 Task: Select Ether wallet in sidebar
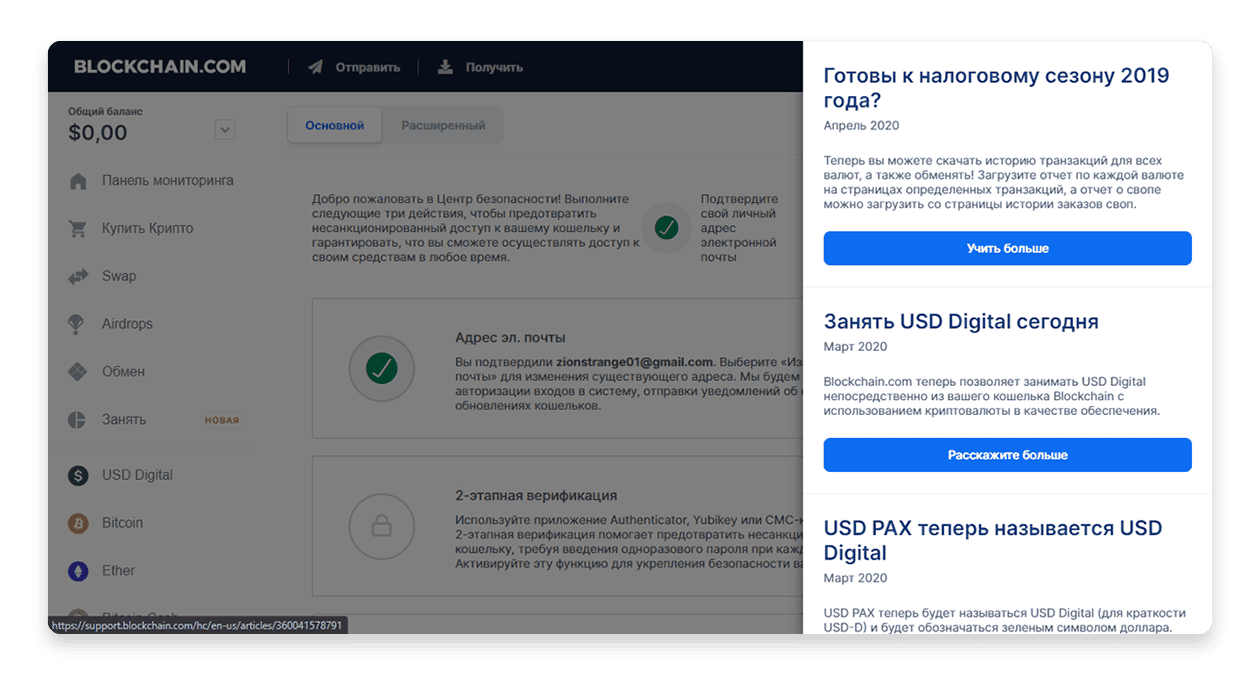point(118,571)
